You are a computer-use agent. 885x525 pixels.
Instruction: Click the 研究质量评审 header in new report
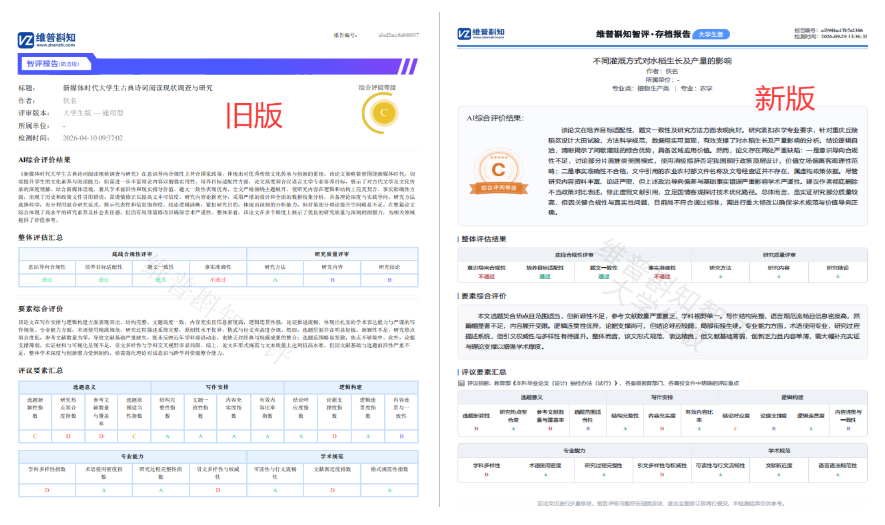779,255
